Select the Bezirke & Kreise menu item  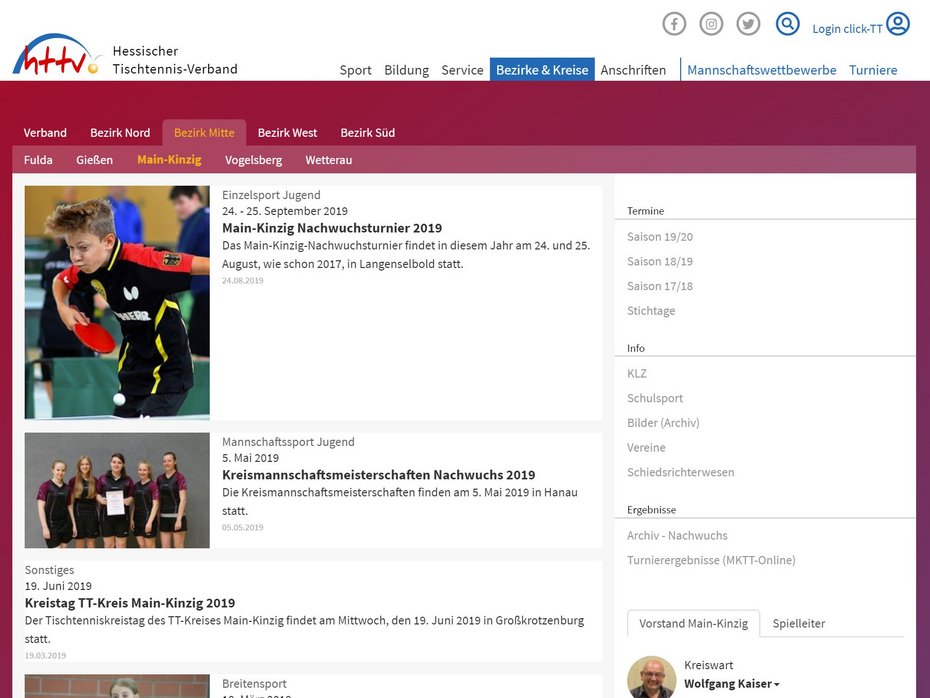coord(542,69)
